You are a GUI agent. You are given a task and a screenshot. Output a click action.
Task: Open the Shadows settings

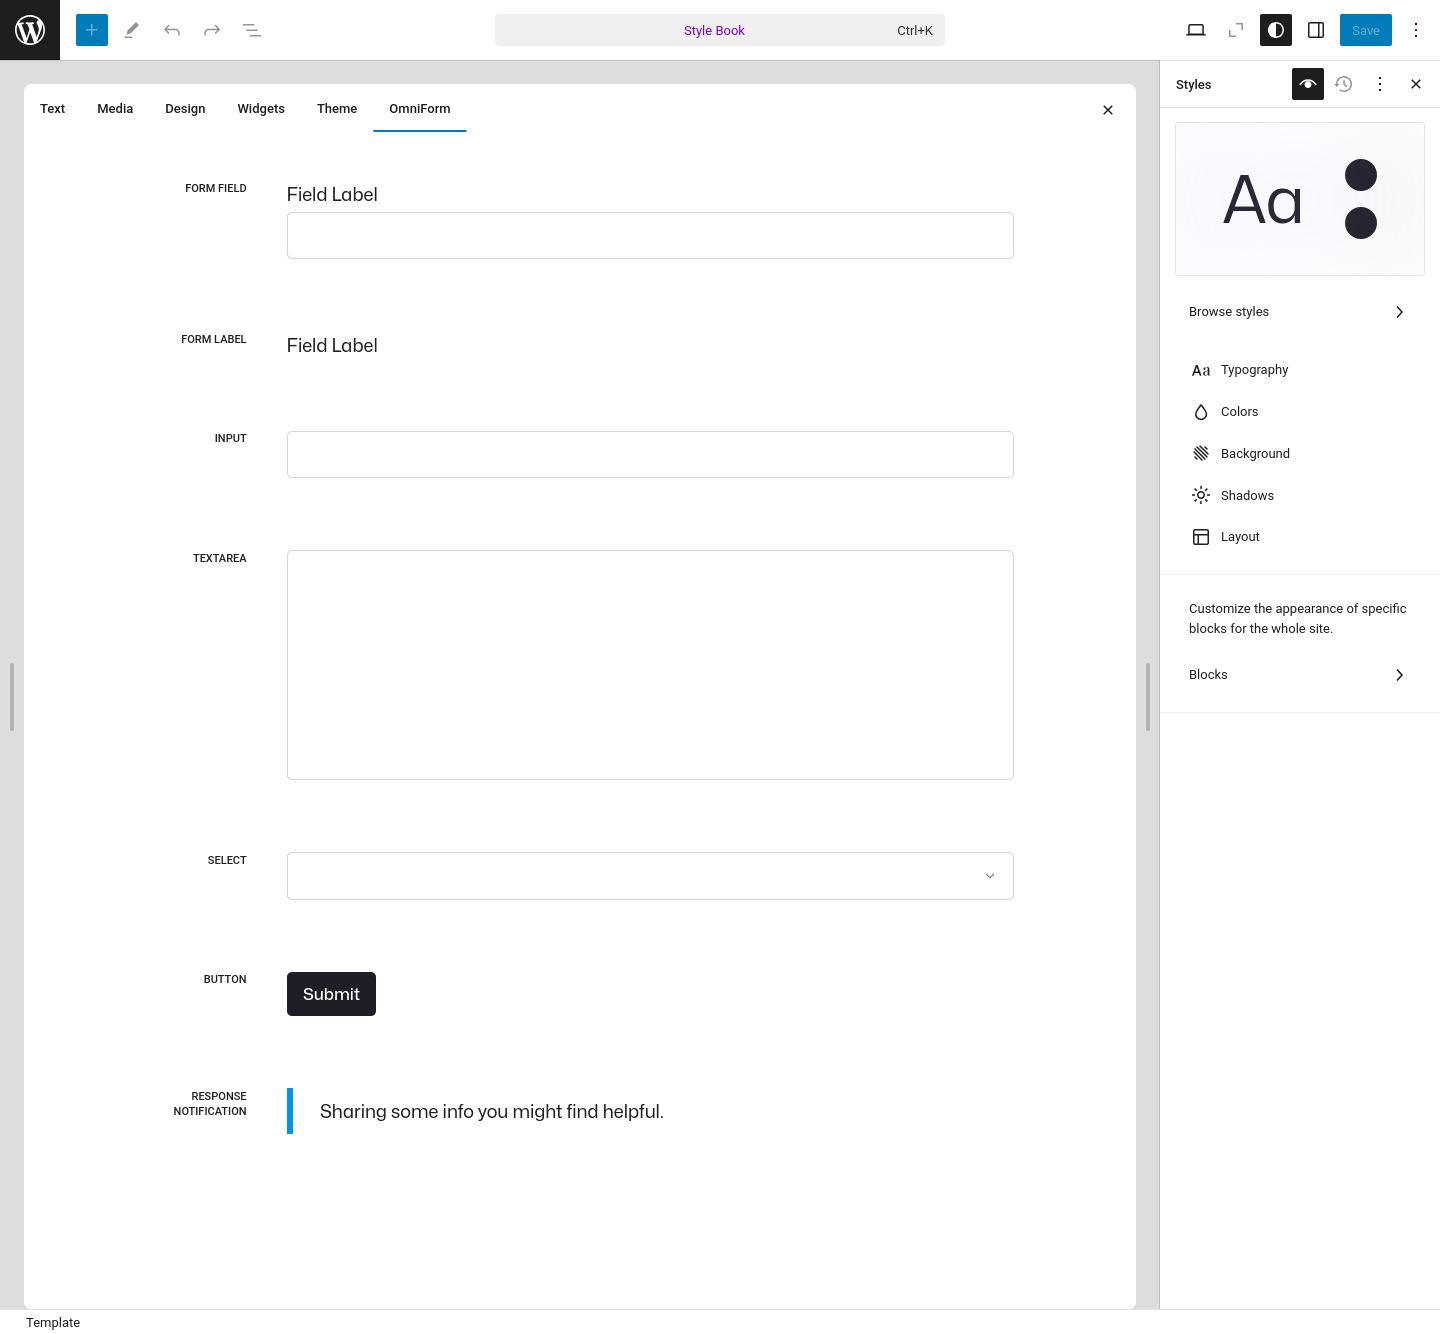1247,495
